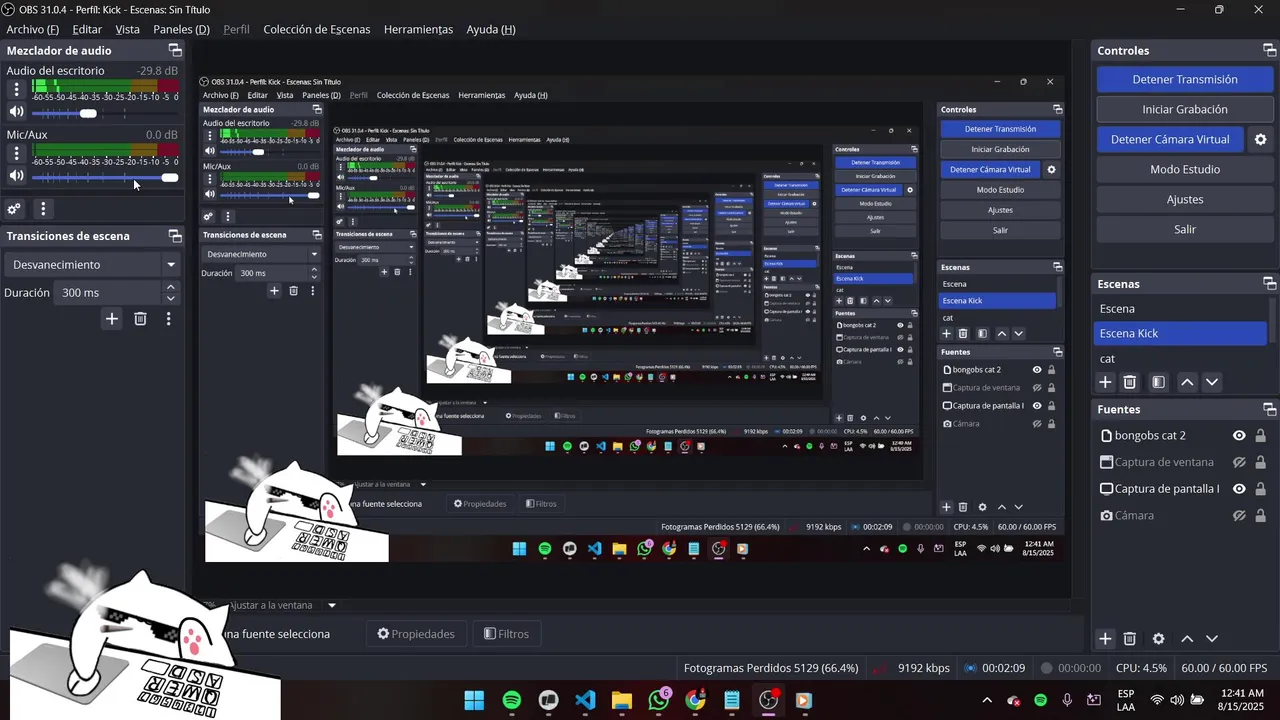This screenshot has width=1280, height=720.
Task: Open Mic/Aux three-dot options menu
Action: pos(16,153)
